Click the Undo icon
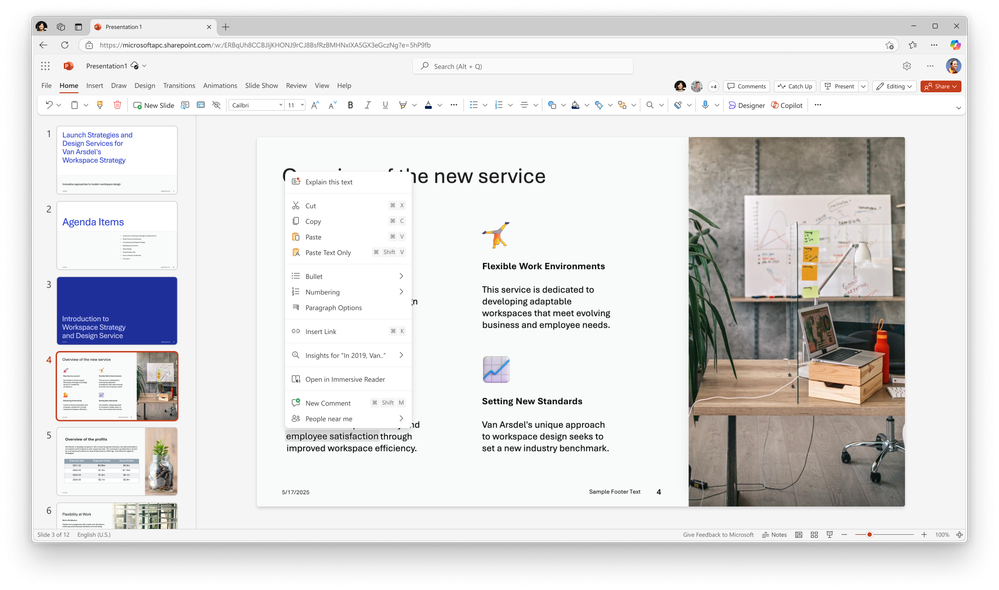The image size is (999, 590). coord(48,104)
